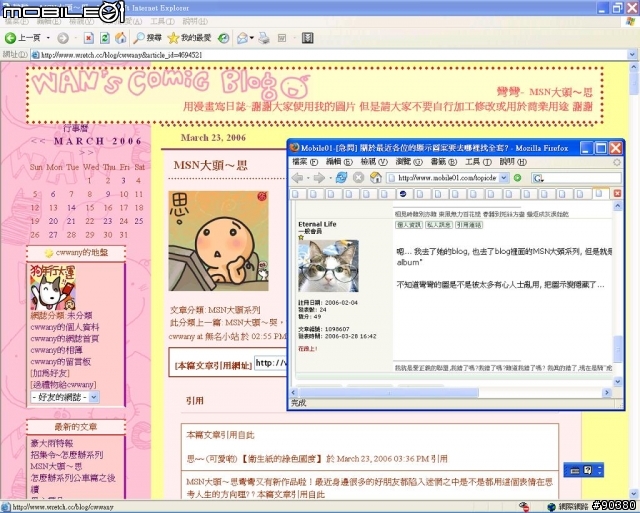
Task: Click the Firefox horizontal scrollbar thumb
Action: [389, 393]
